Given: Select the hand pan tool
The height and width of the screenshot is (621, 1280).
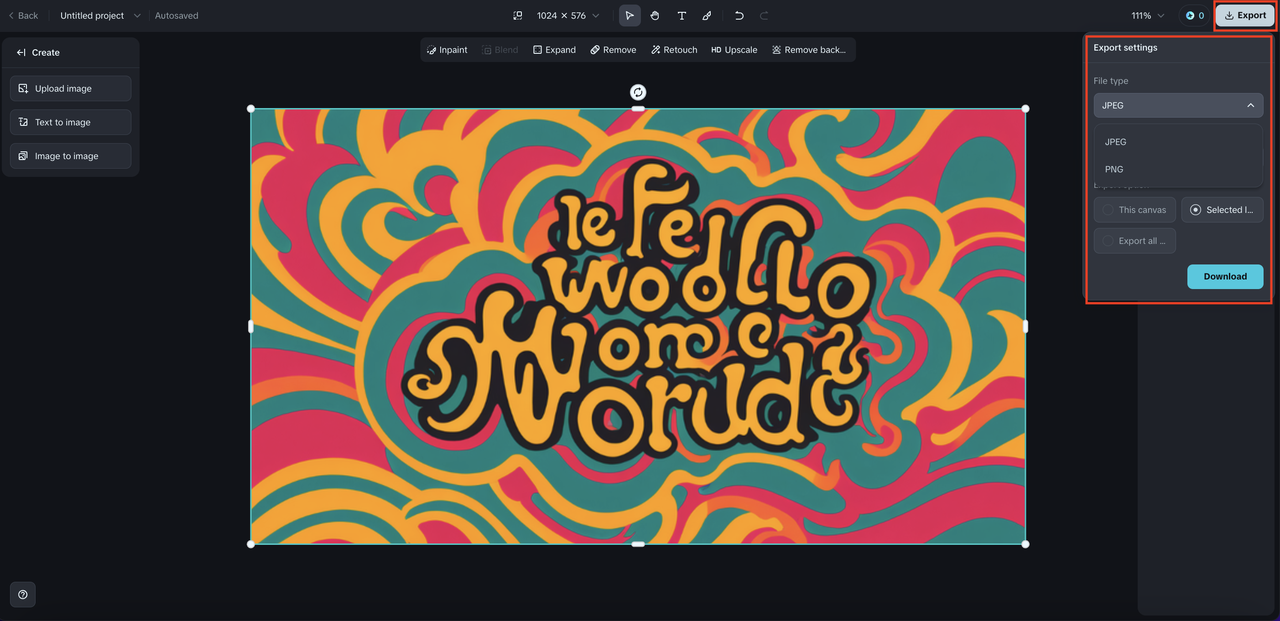Looking at the screenshot, I should 655,16.
